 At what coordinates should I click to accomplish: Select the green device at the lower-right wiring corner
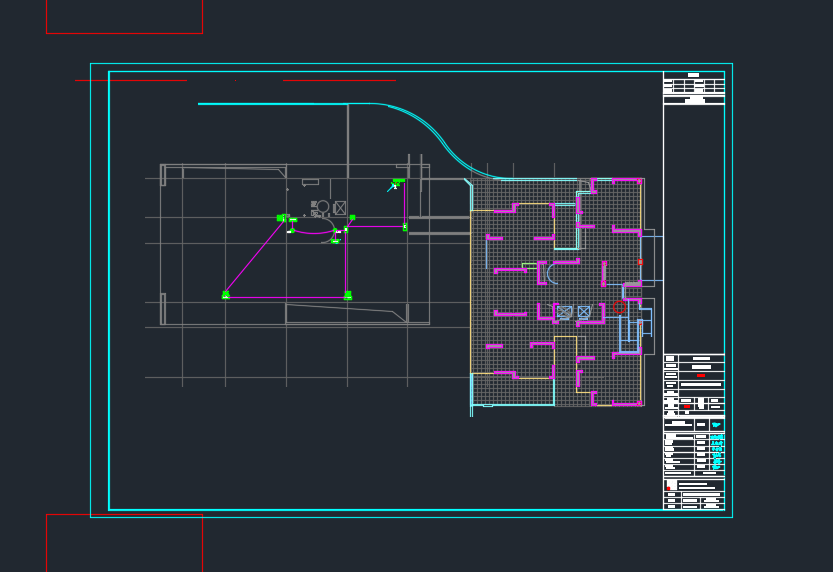coord(348,295)
